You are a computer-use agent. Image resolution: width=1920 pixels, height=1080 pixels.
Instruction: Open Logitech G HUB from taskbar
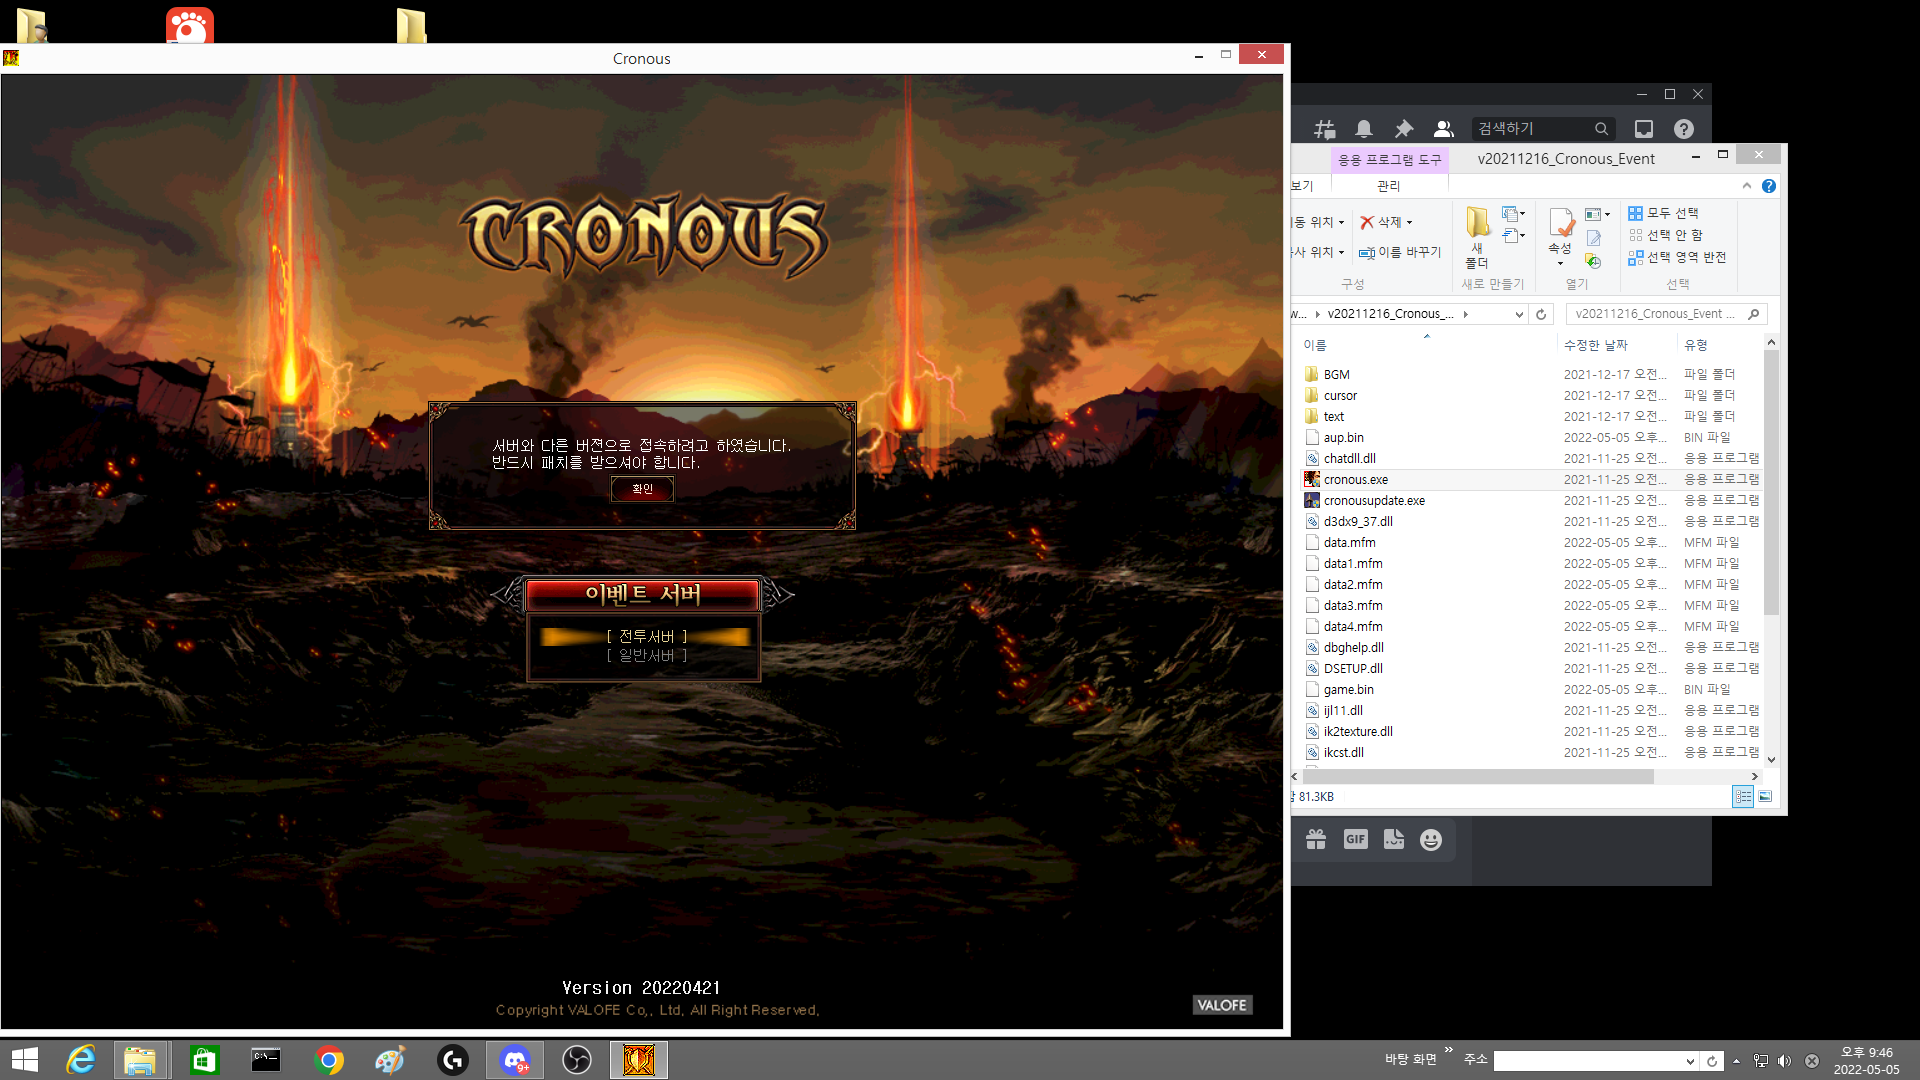pos(453,1060)
